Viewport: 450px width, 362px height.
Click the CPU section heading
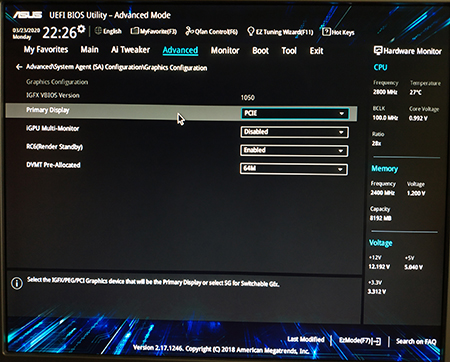pyautogui.click(x=380, y=67)
